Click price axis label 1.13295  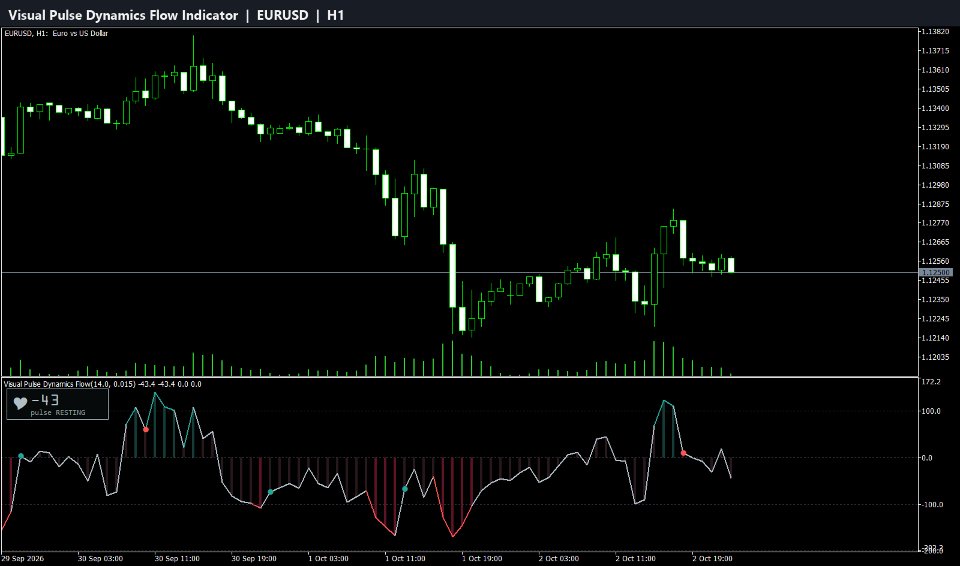tap(935, 127)
